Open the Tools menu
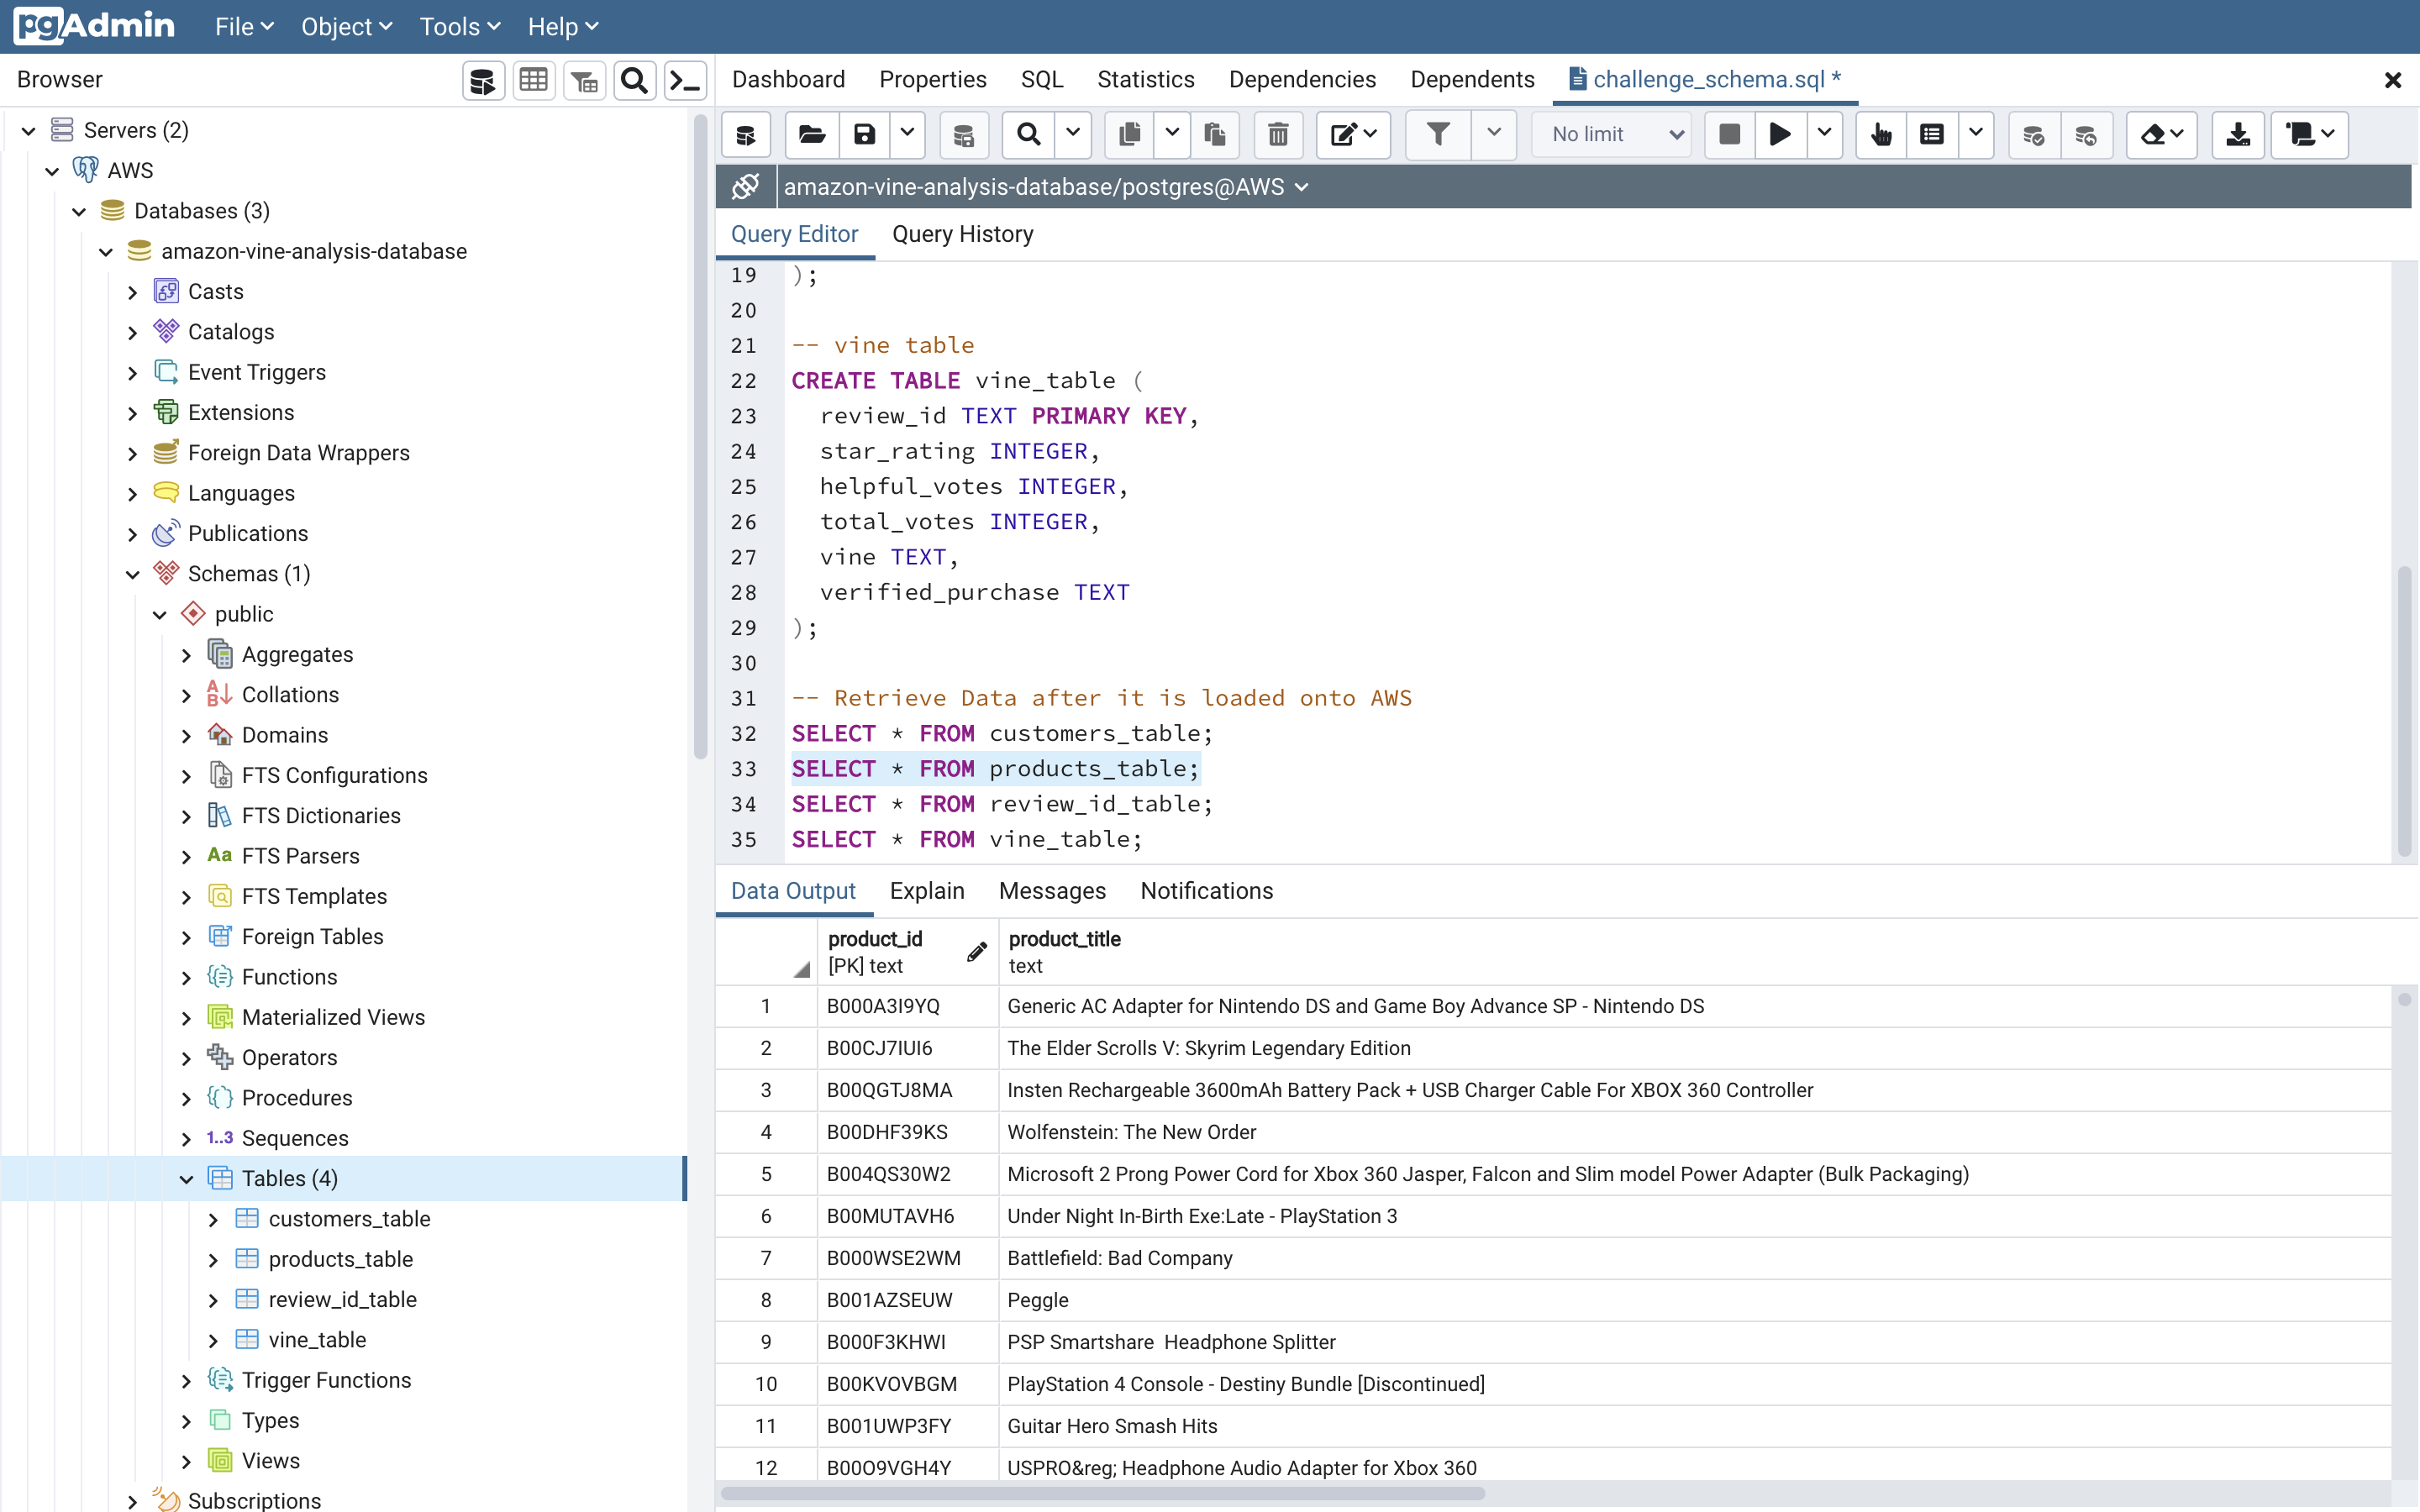This screenshot has height=1512, width=2420. pyautogui.click(x=459, y=27)
